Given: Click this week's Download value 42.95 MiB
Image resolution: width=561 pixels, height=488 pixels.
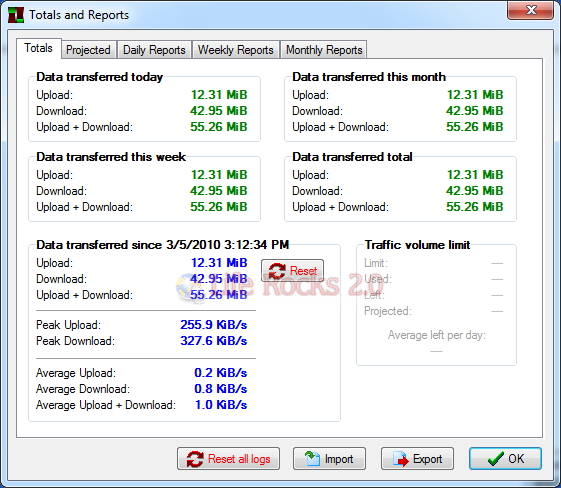Looking at the screenshot, I should (x=219, y=191).
